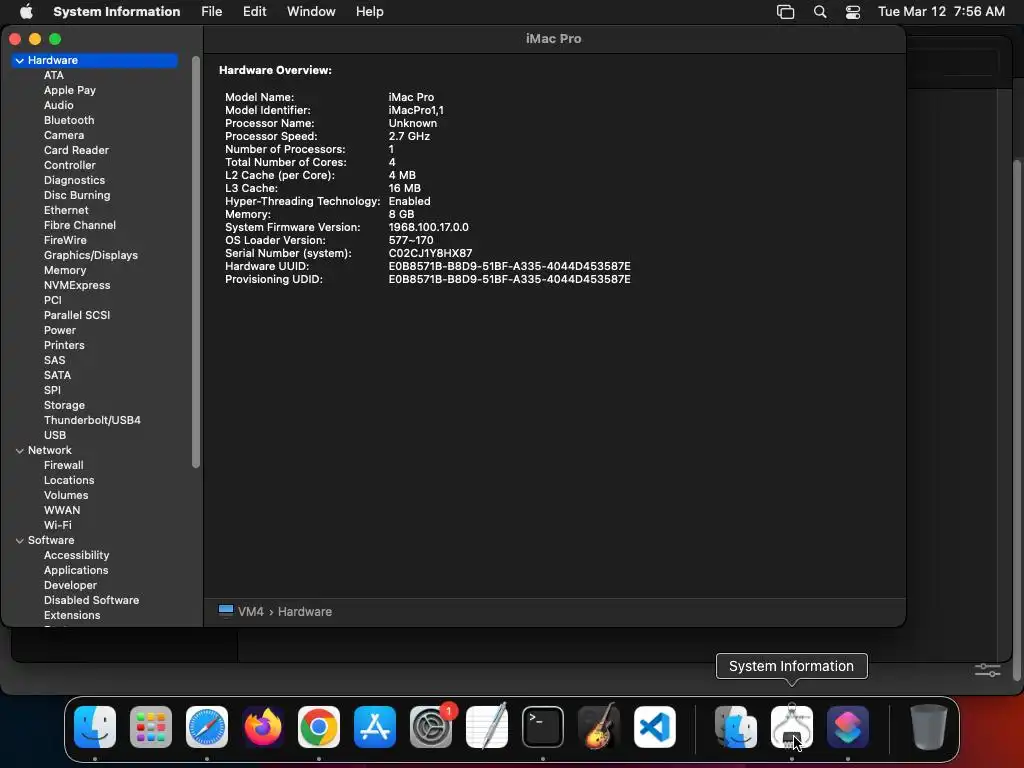Open Launchpad in the Dock

(151, 727)
